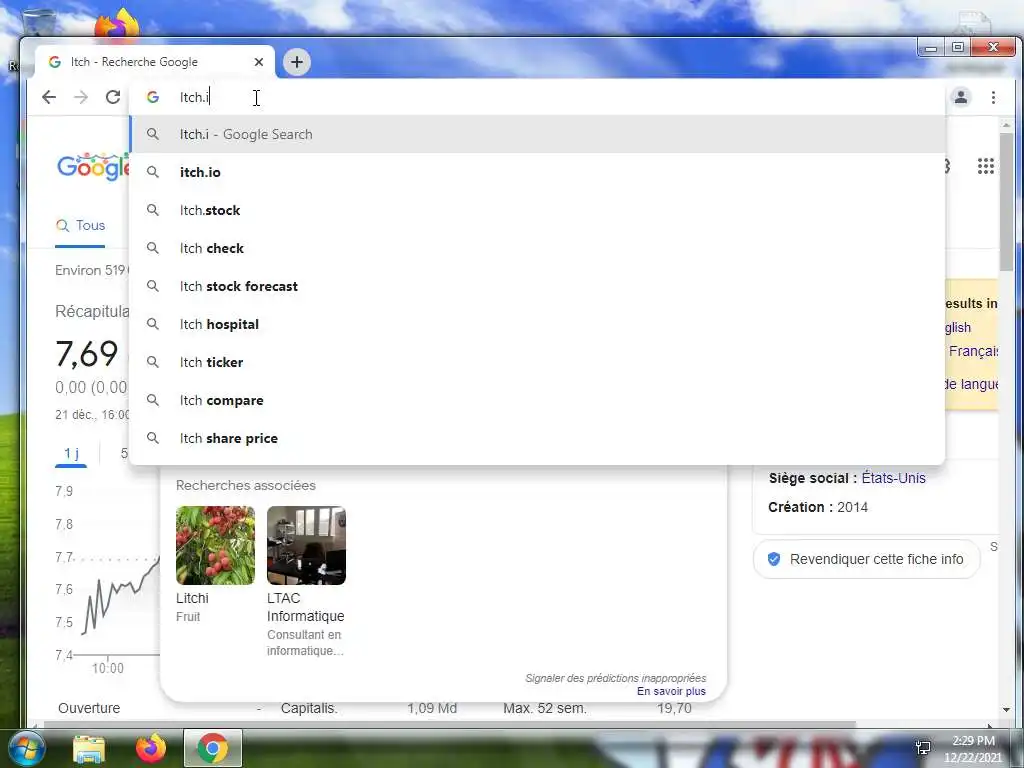Choose the 'Itch ticker' suggestion
Screen dimensions: 1024x768
(537, 362)
